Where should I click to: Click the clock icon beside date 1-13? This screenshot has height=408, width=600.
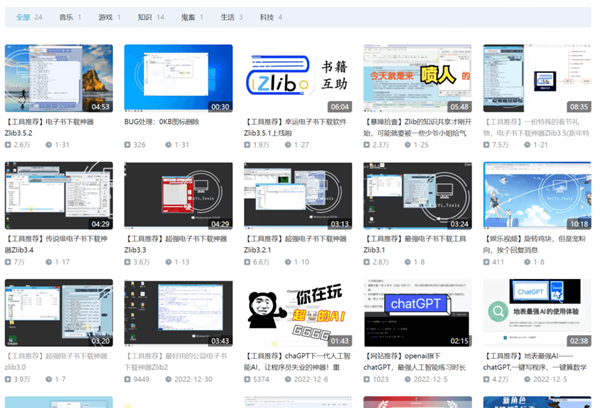click(168, 262)
